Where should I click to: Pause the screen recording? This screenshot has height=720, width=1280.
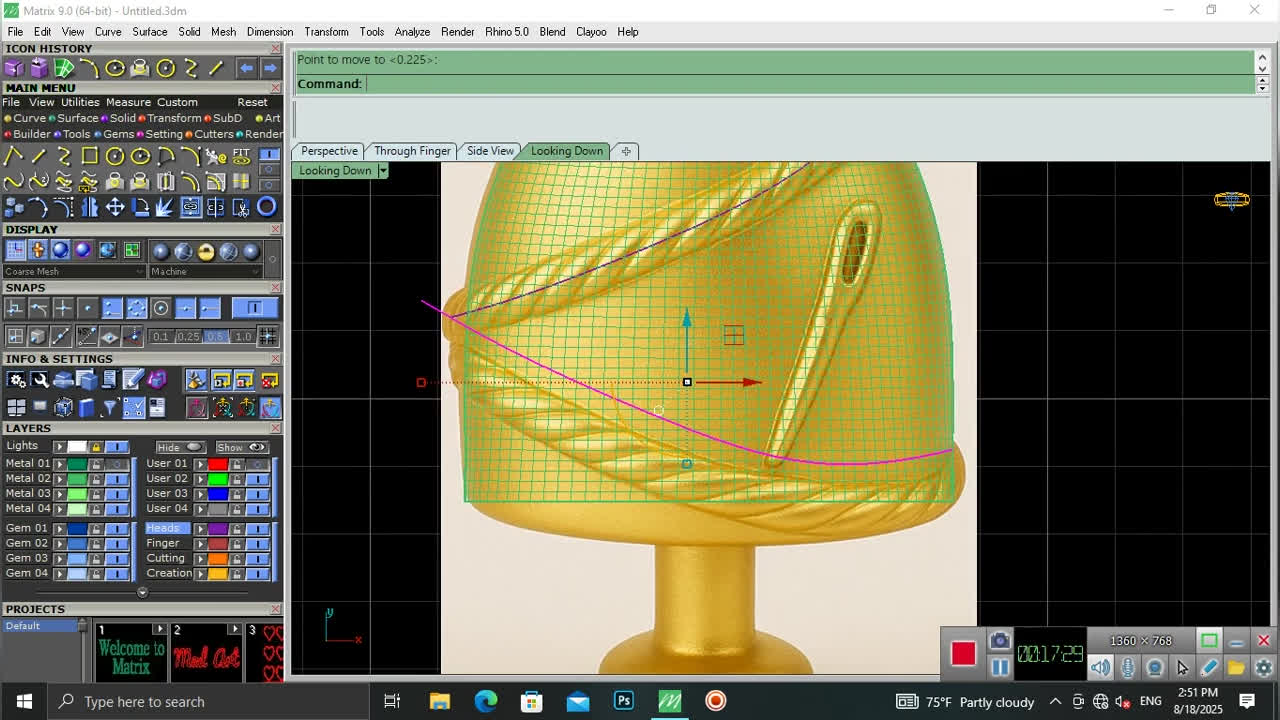pyautogui.click(x=1000, y=667)
